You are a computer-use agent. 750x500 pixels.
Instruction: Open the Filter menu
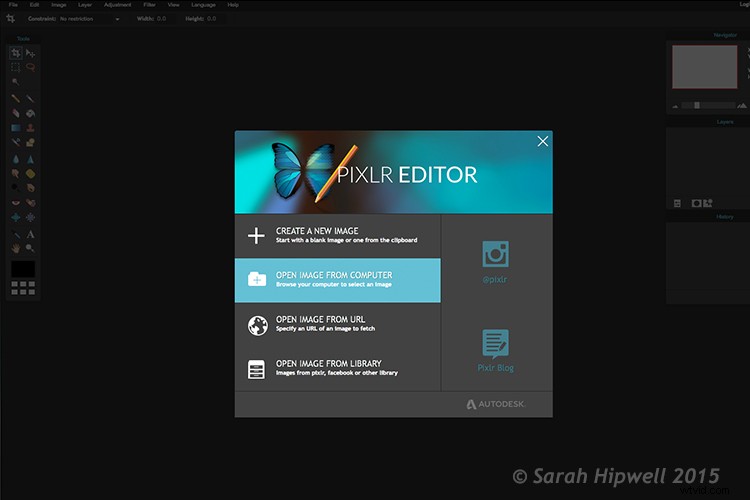(x=150, y=5)
